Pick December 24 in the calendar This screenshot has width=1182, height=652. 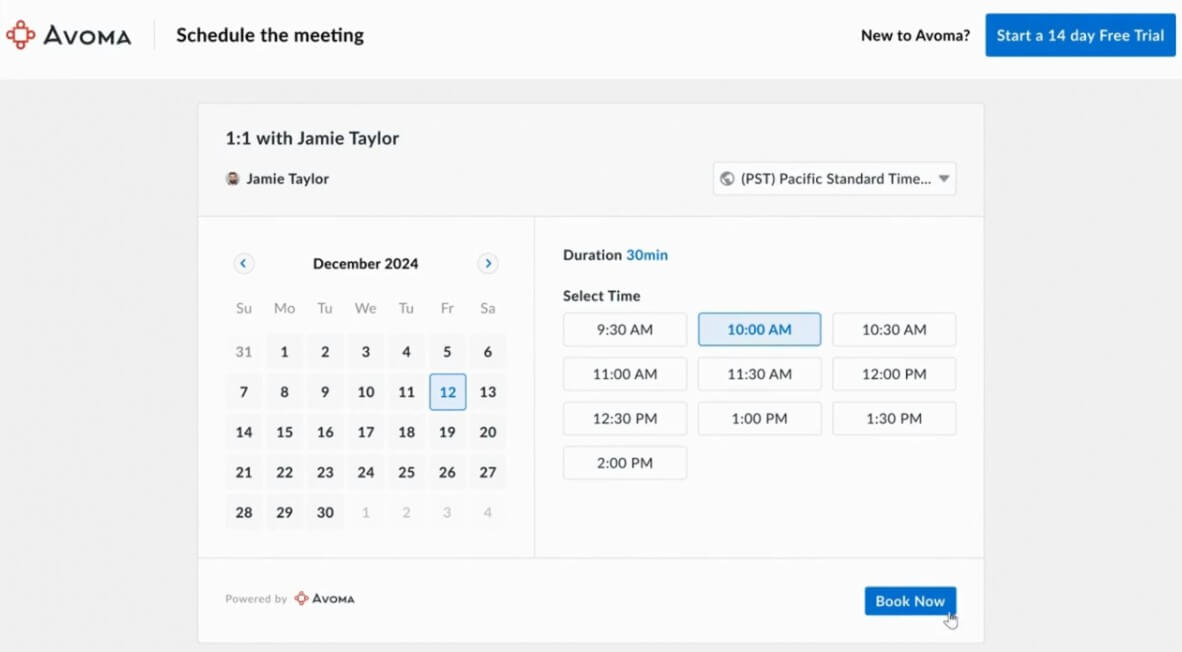(366, 472)
